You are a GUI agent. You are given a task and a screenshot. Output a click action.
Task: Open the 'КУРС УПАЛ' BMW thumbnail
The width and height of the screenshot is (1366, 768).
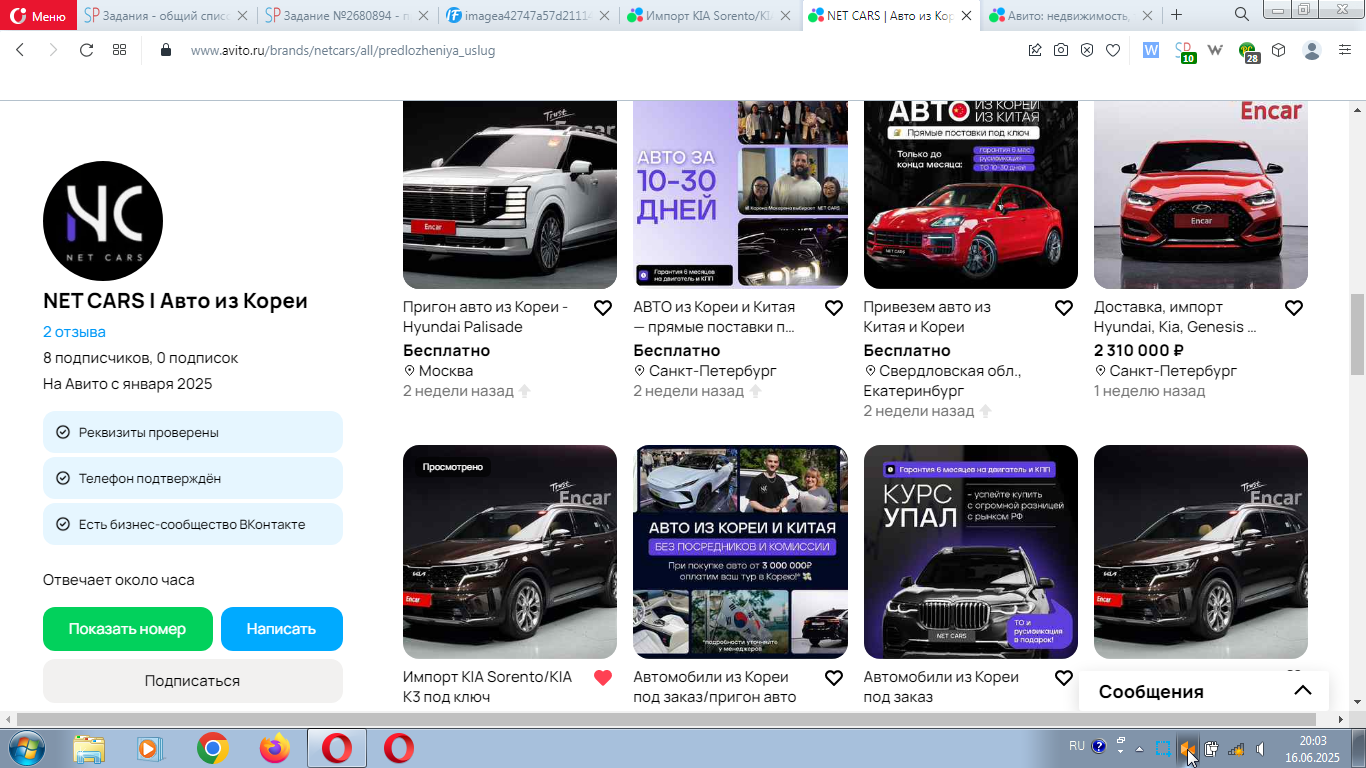click(971, 552)
